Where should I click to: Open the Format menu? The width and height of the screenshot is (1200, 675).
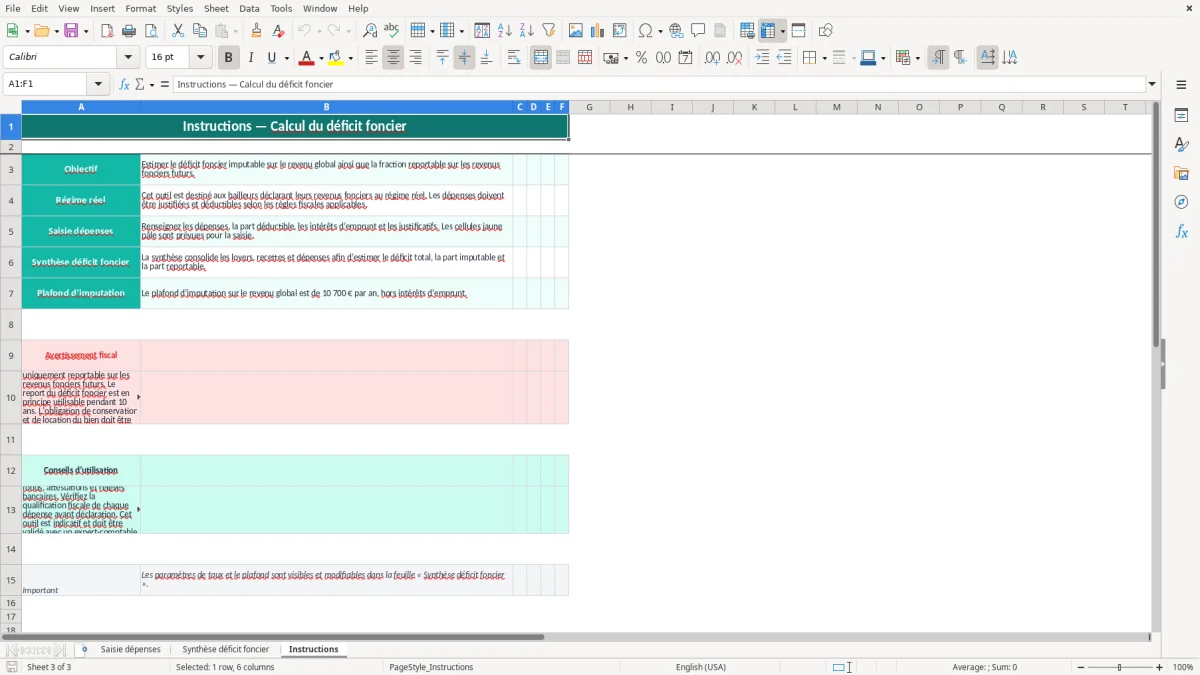(x=141, y=8)
